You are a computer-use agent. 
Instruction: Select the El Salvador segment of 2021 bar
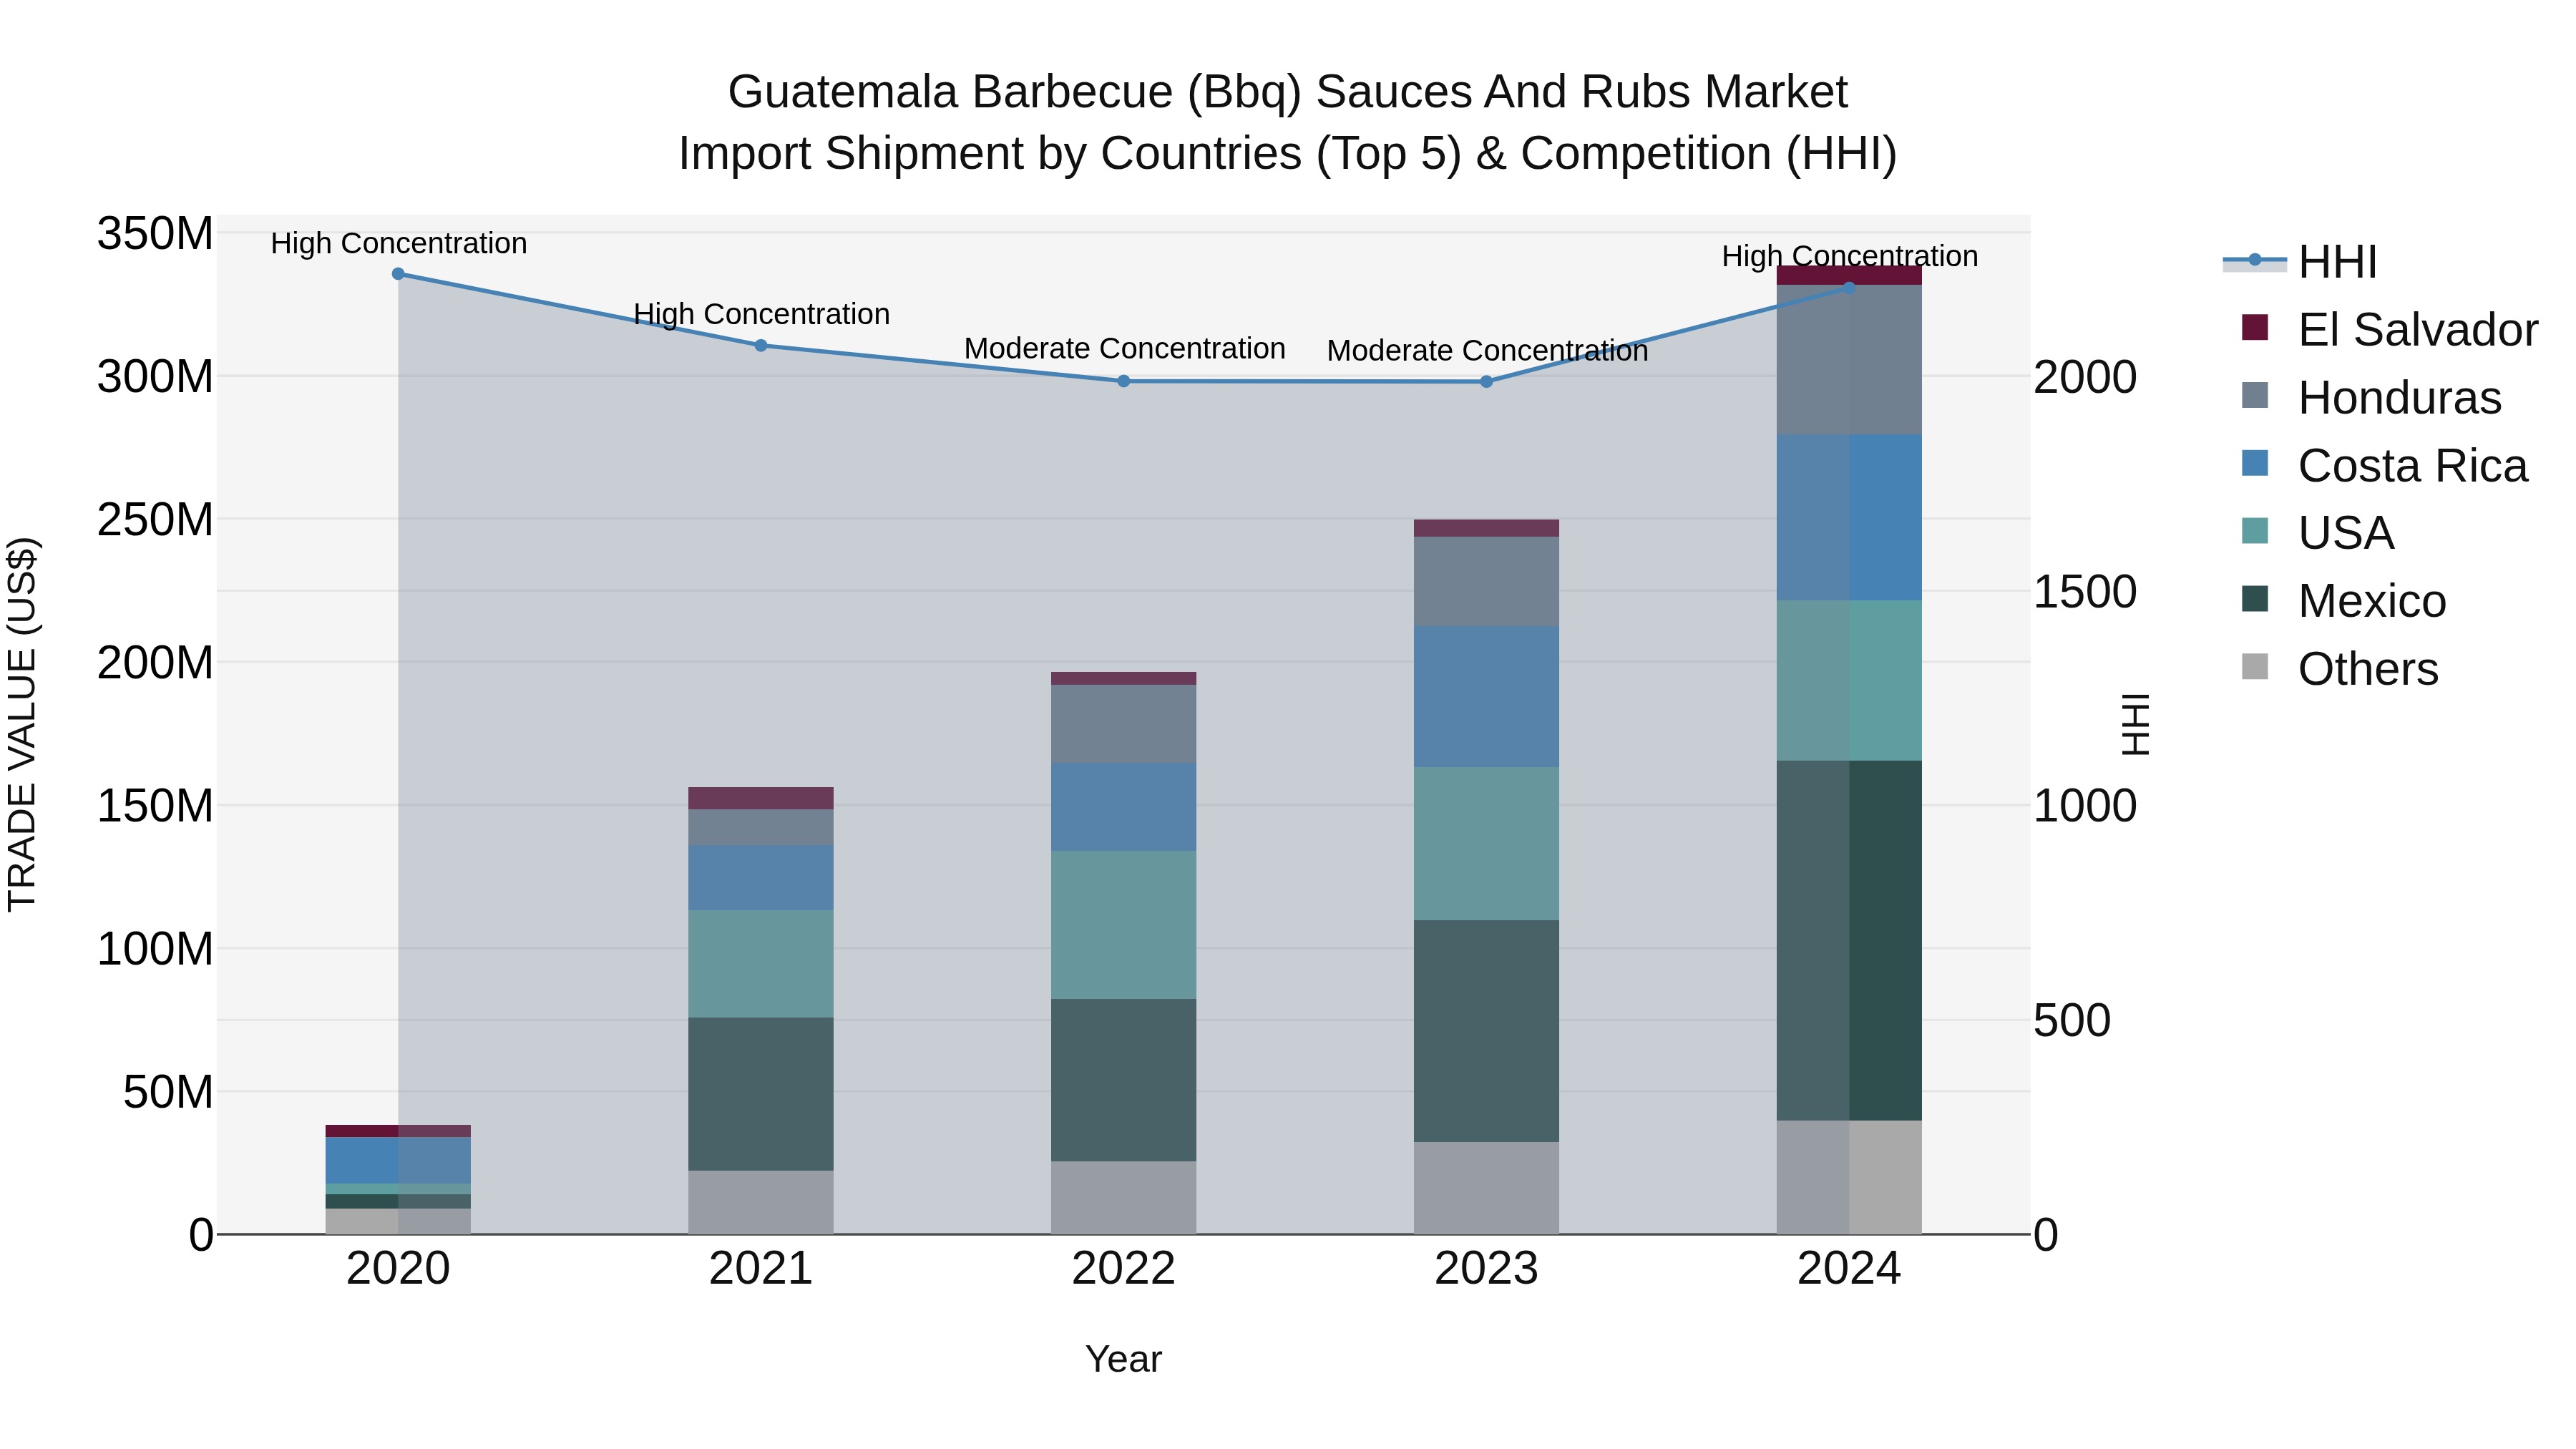click(x=761, y=798)
